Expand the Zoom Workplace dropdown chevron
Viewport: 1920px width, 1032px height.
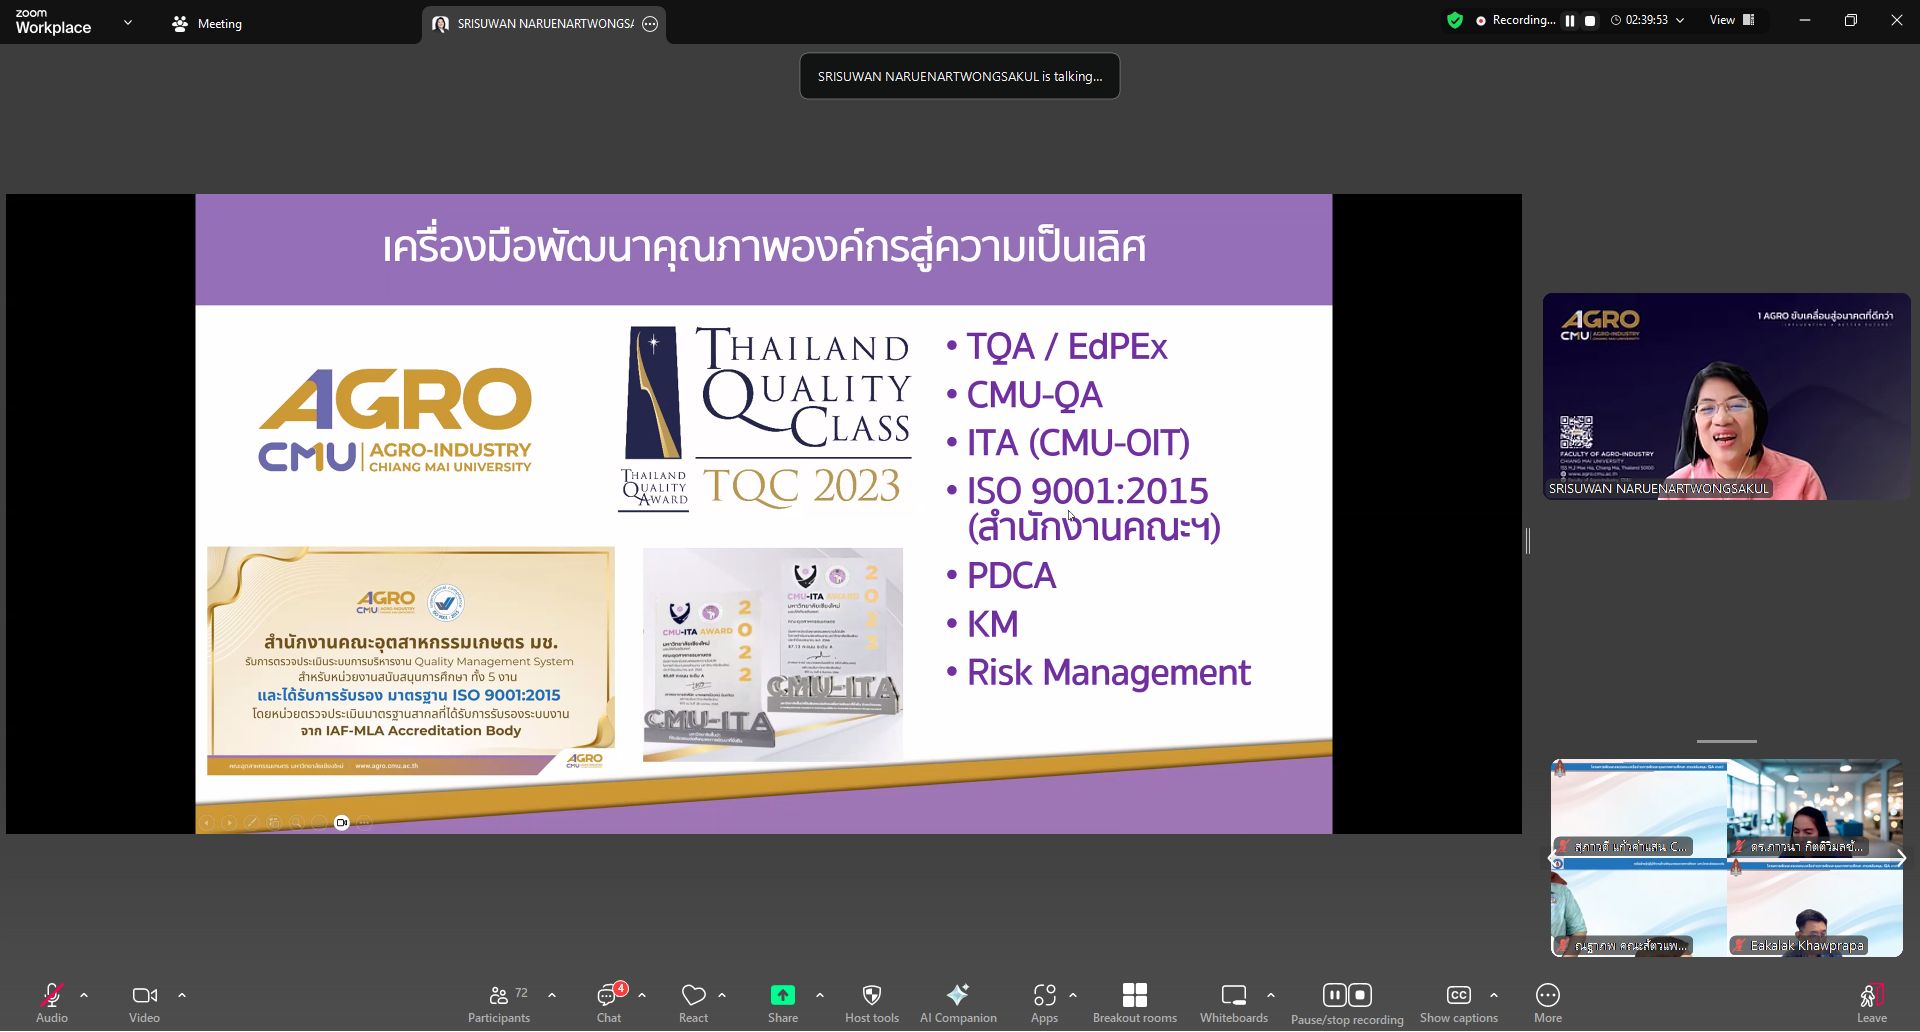[127, 22]
